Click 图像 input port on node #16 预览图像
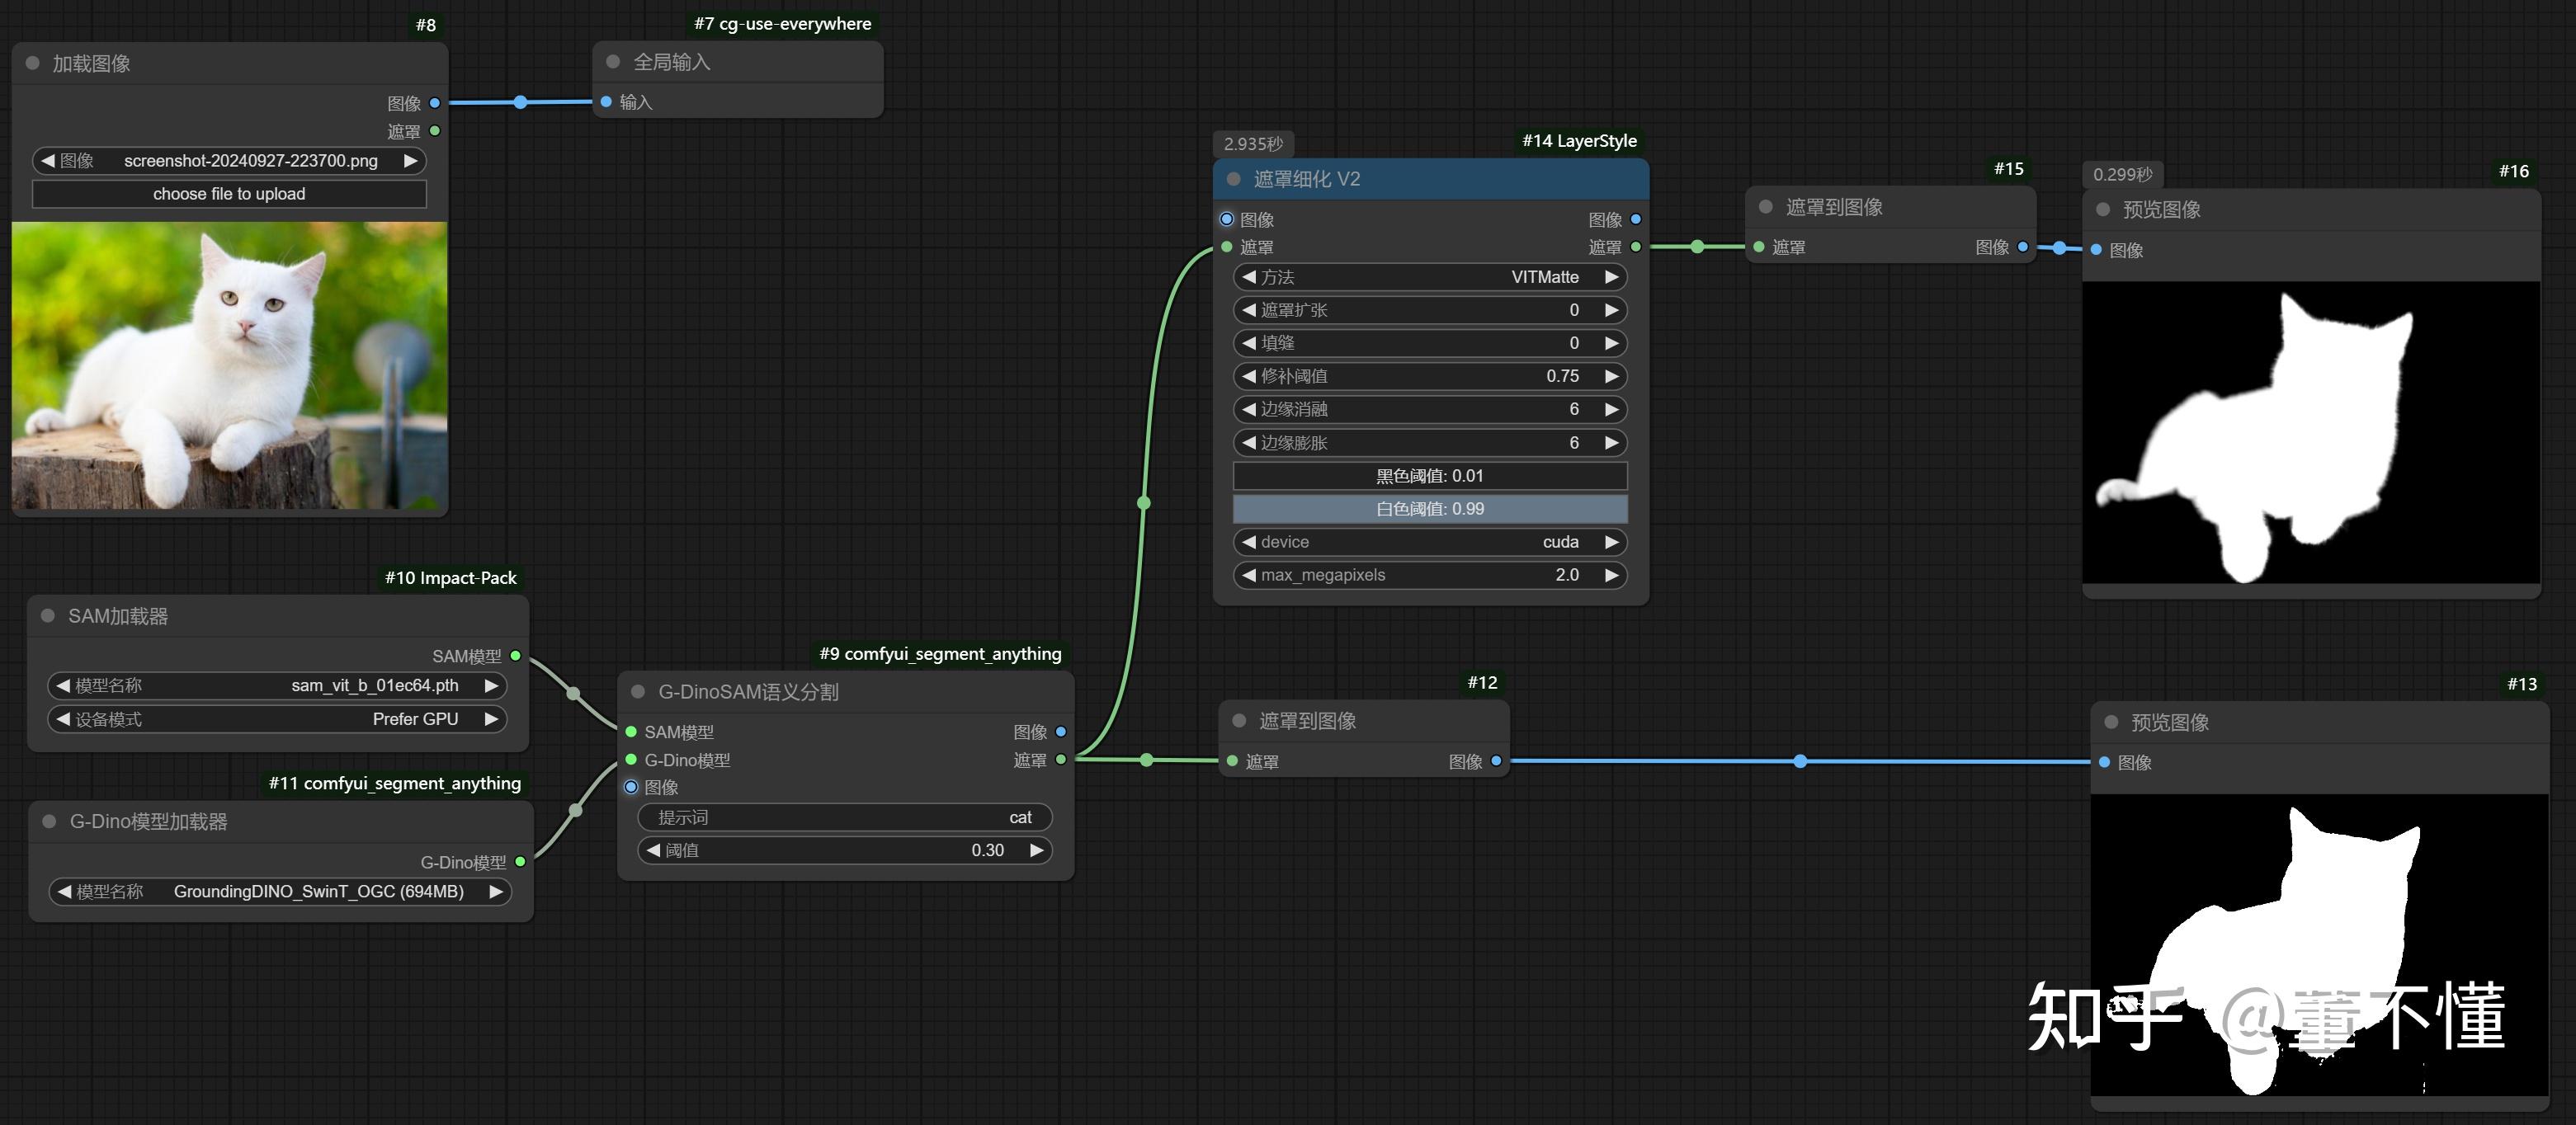The image size is (2576, 1125). click(x=2096, y=250)
